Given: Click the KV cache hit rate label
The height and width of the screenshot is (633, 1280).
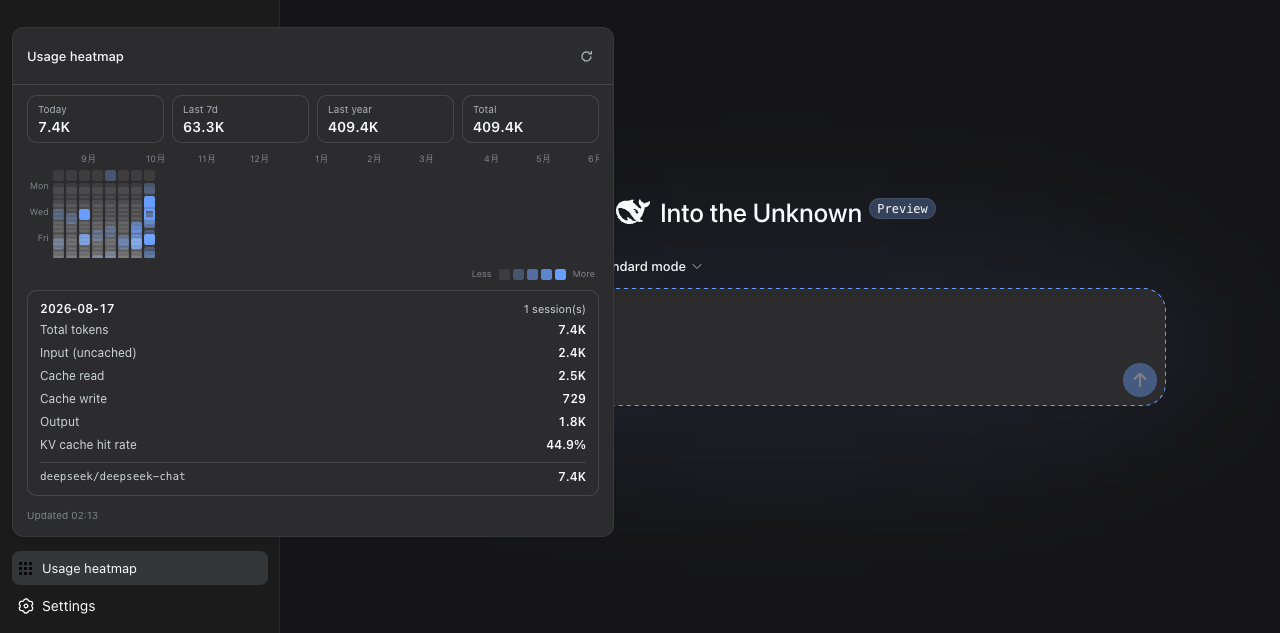Looking at the screenshot, I should tap(88, 445).
